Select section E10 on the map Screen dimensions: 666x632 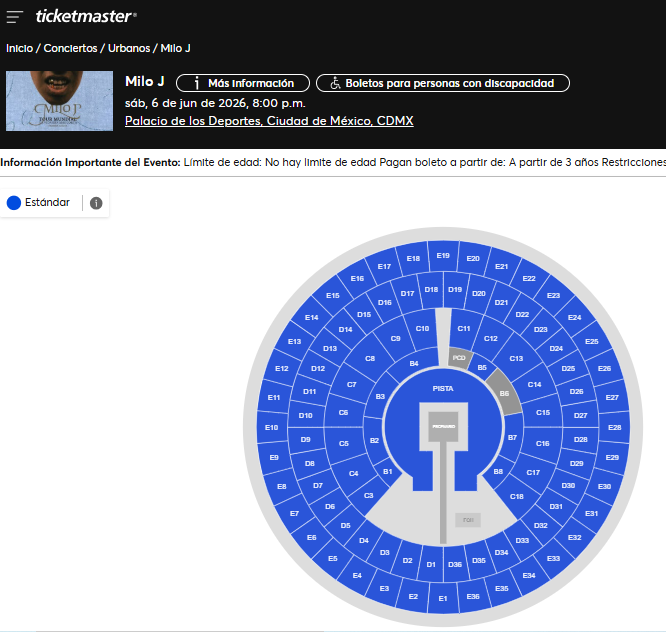tap(271, 427)
